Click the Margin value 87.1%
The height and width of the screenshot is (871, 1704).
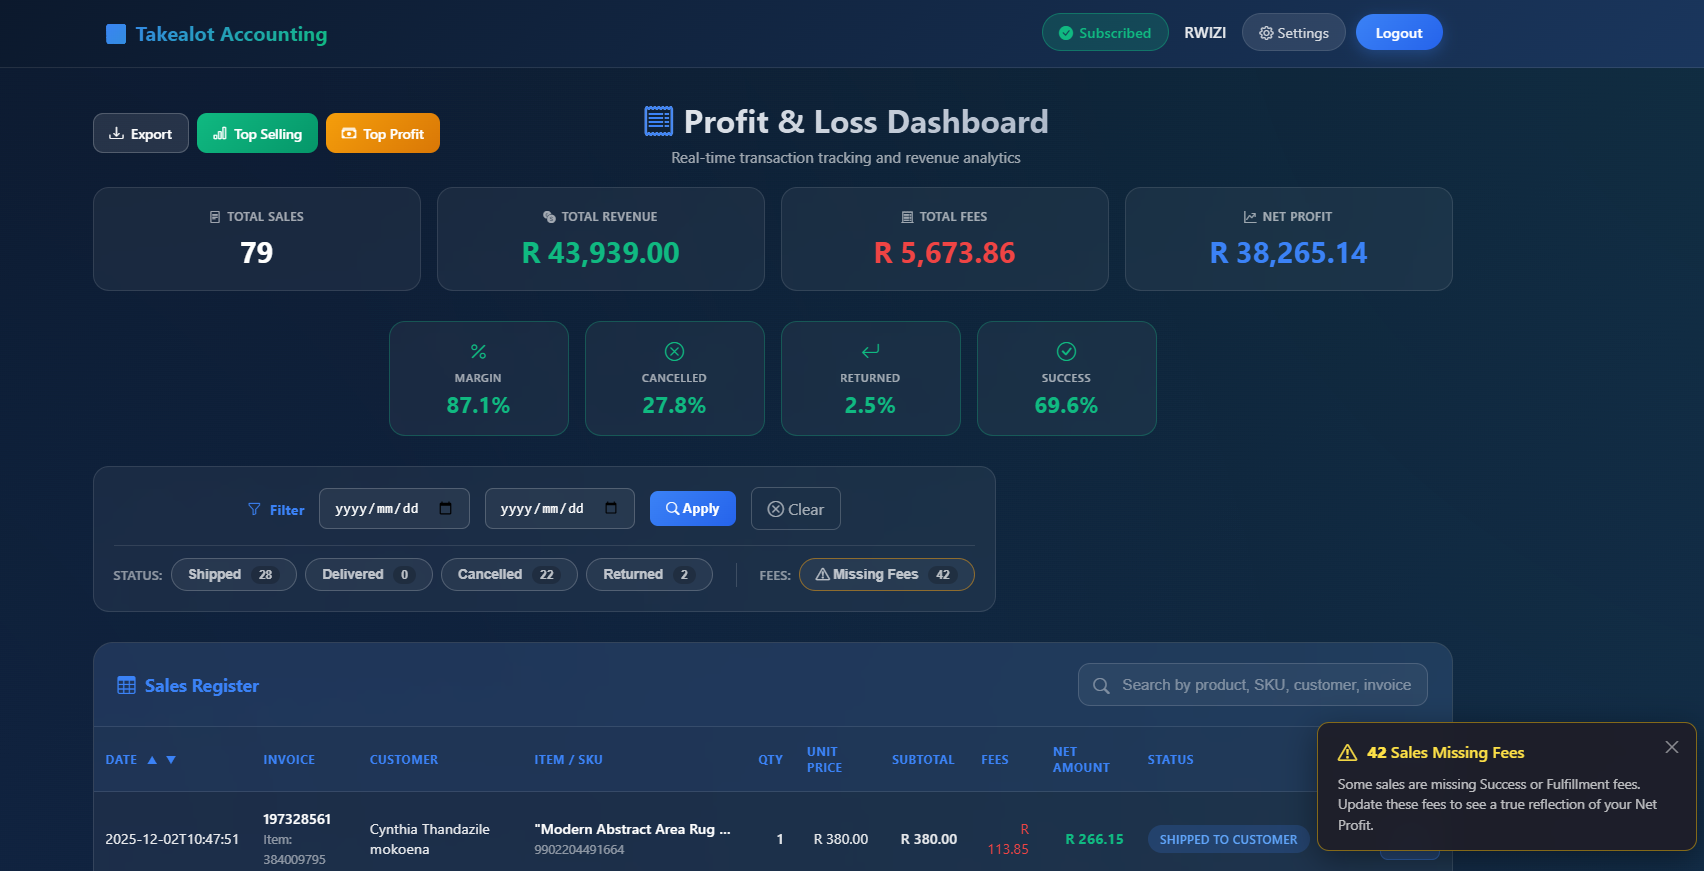click(x=478, y=406)
